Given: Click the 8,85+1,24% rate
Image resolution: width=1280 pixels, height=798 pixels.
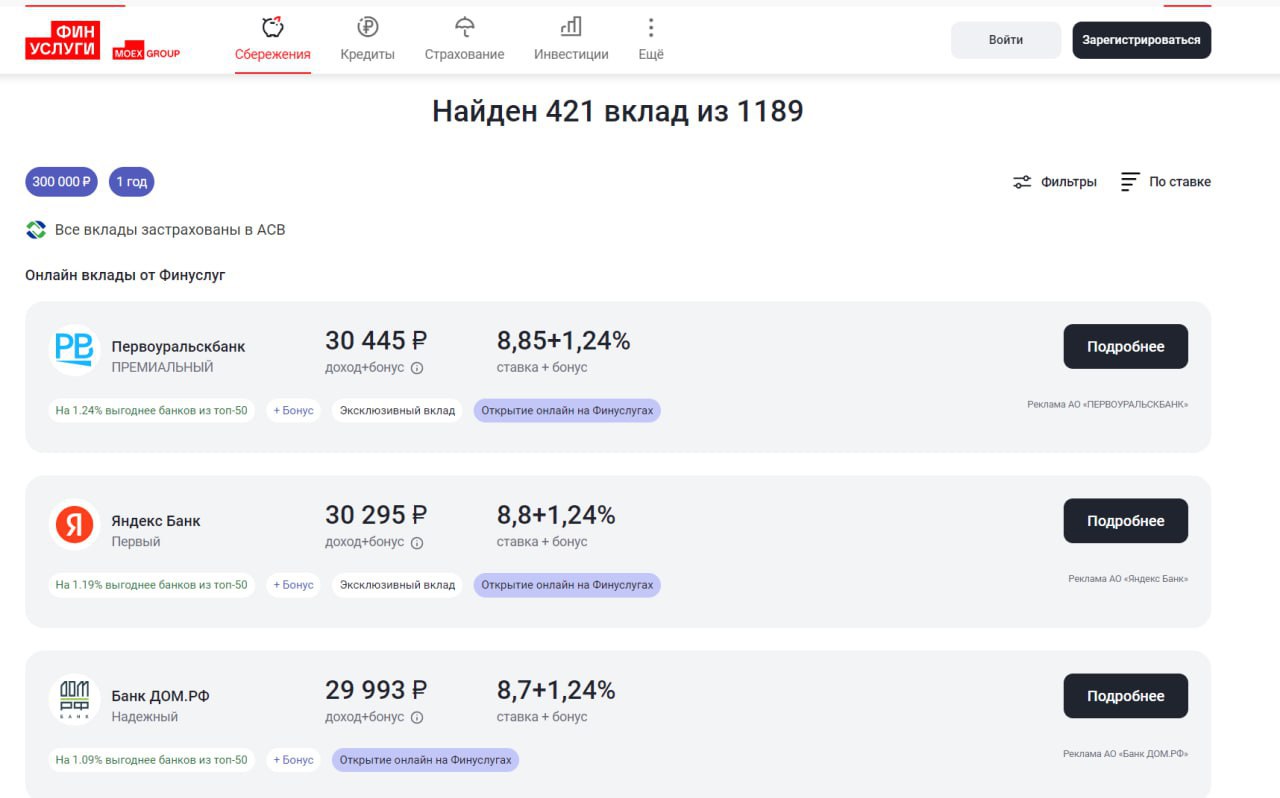Looking at the screenshot, I should 563,341.
